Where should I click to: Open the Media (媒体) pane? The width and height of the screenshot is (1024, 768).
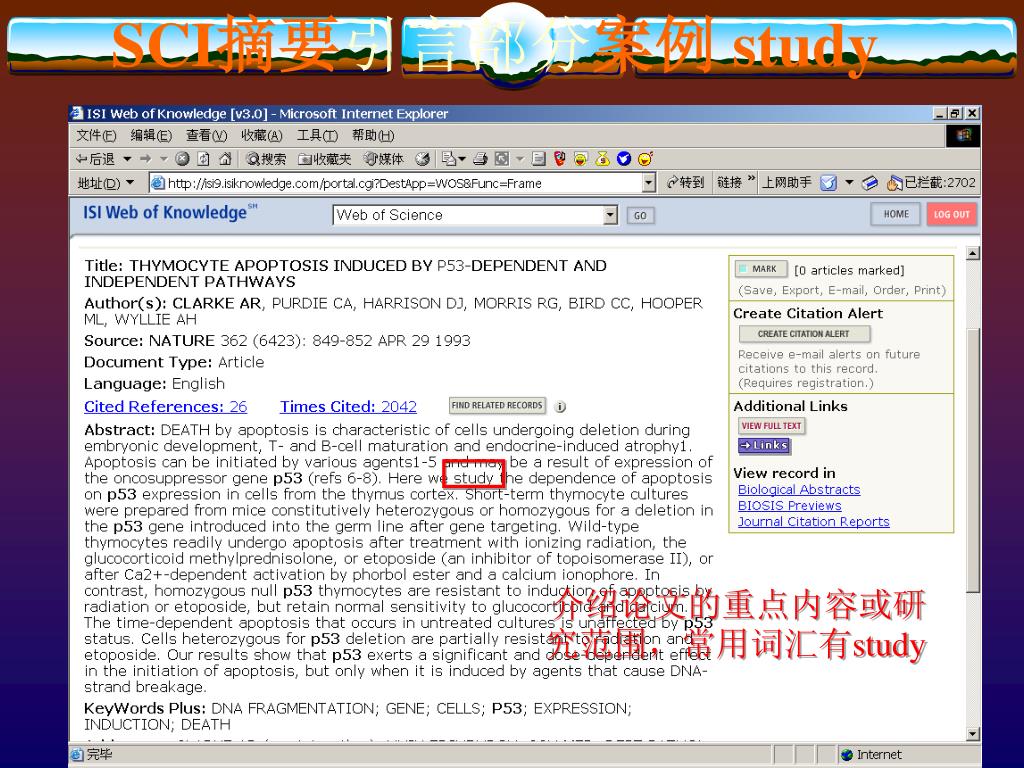(384, 159)
